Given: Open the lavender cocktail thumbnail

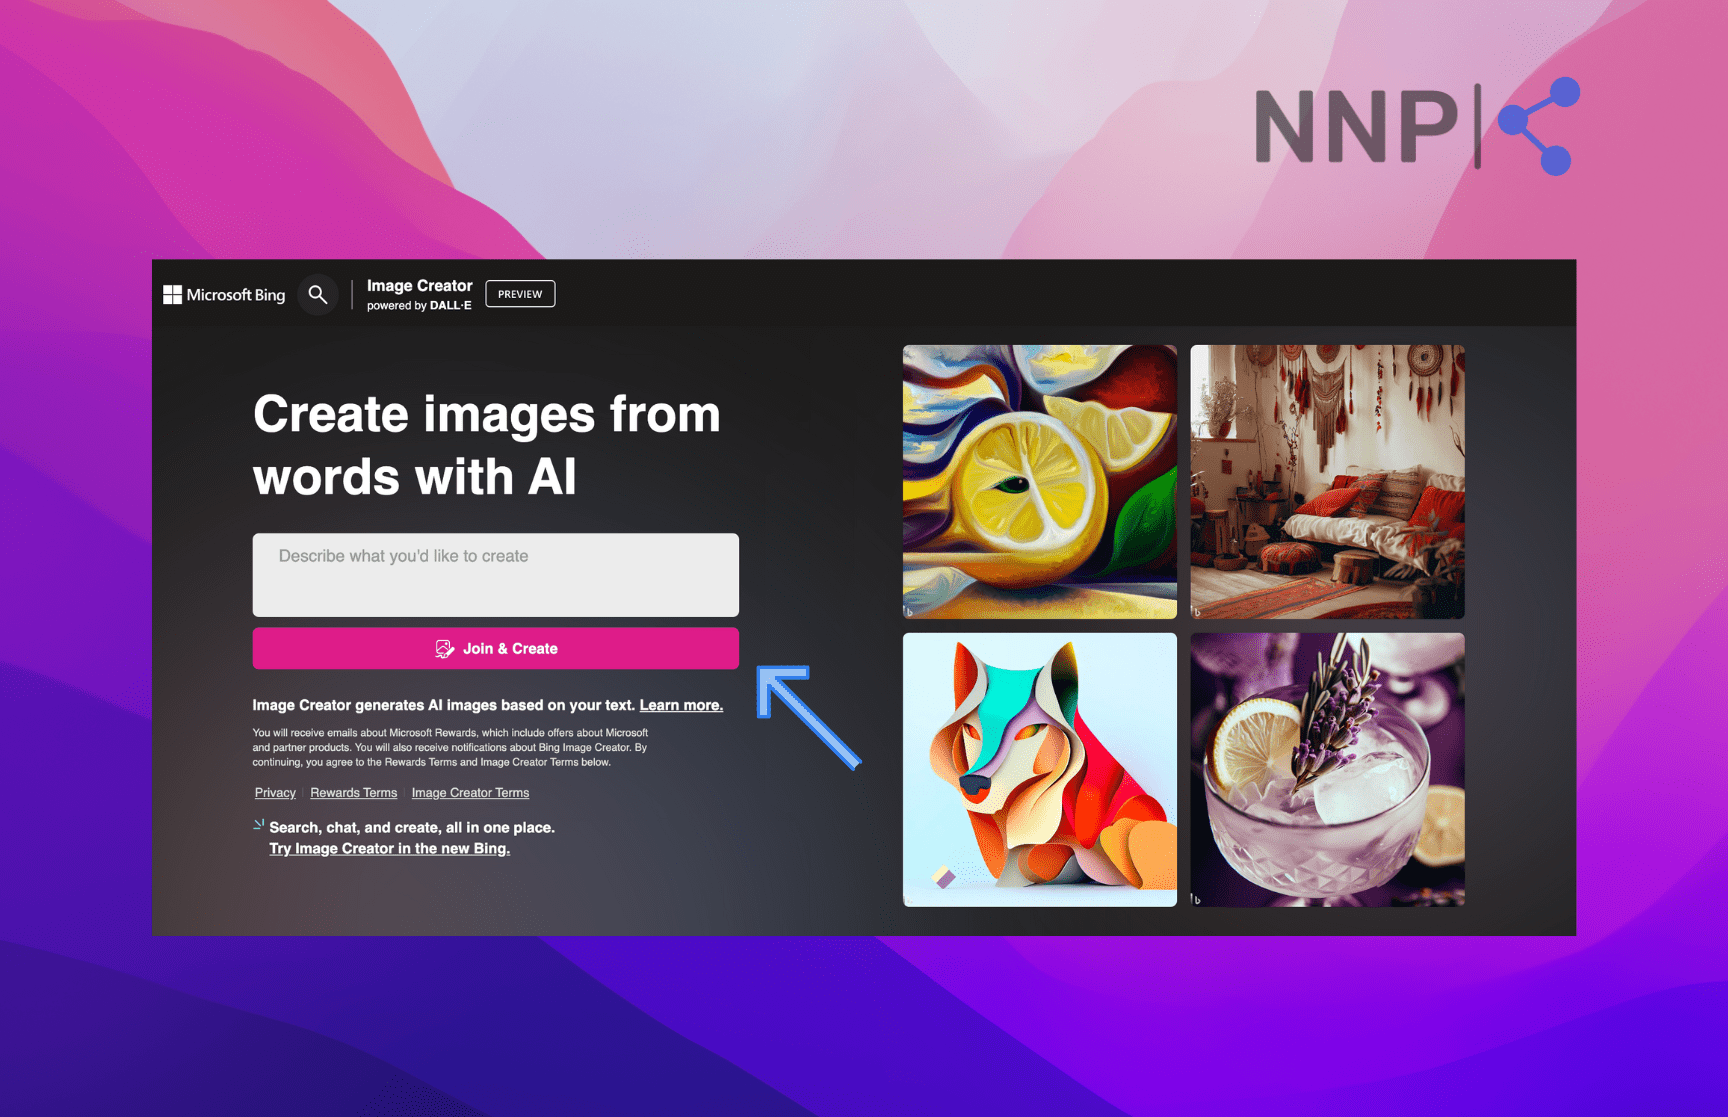Looking at the screenshot, I should 1327,770.
